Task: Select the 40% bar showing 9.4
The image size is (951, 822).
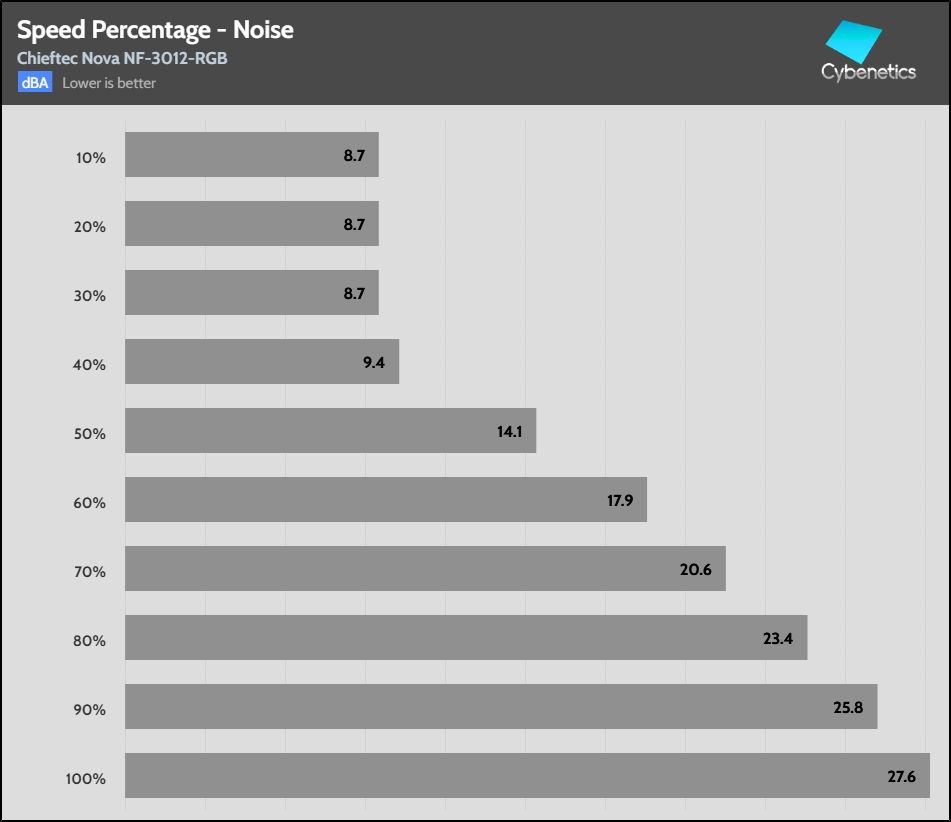Action: 261,362
